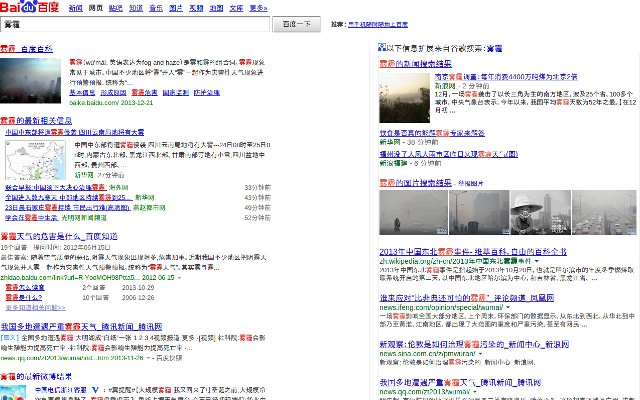Open 新浪福建 news link about 福州
Image resolution: width=640 pixels, height=400 pixels.
449,154
